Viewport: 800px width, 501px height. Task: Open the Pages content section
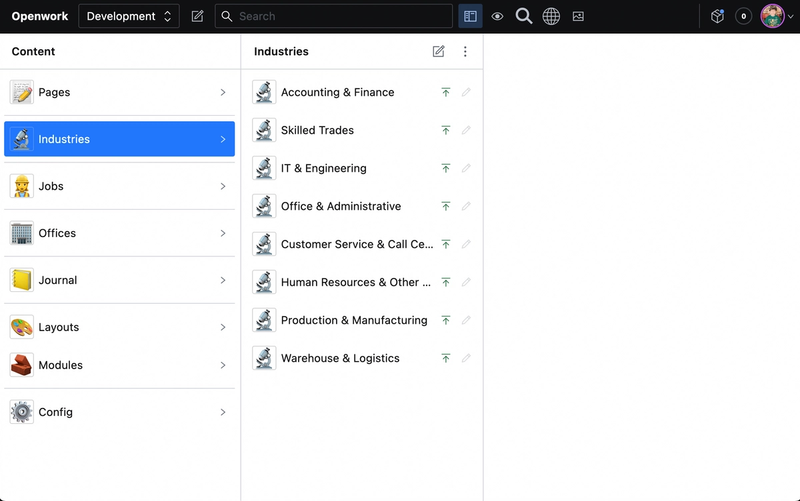point(119,92)
